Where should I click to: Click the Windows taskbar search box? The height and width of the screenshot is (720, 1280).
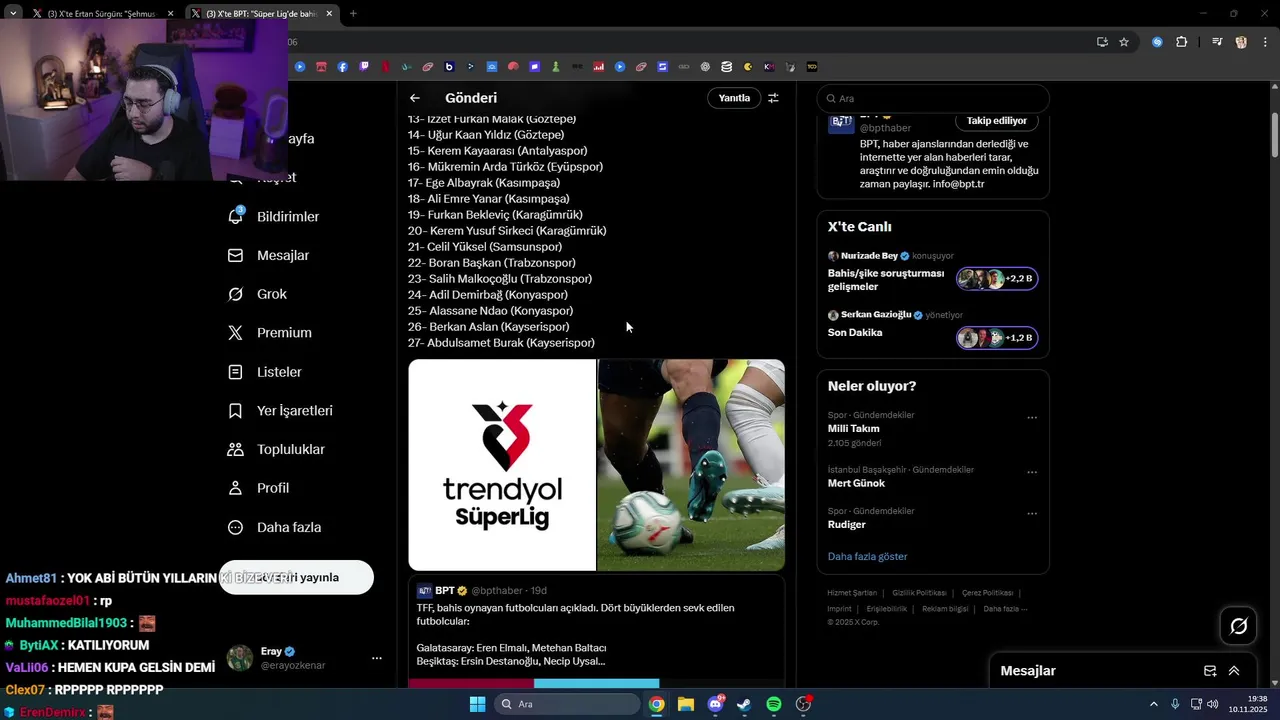pyautogui.click(x=568, y=704)
